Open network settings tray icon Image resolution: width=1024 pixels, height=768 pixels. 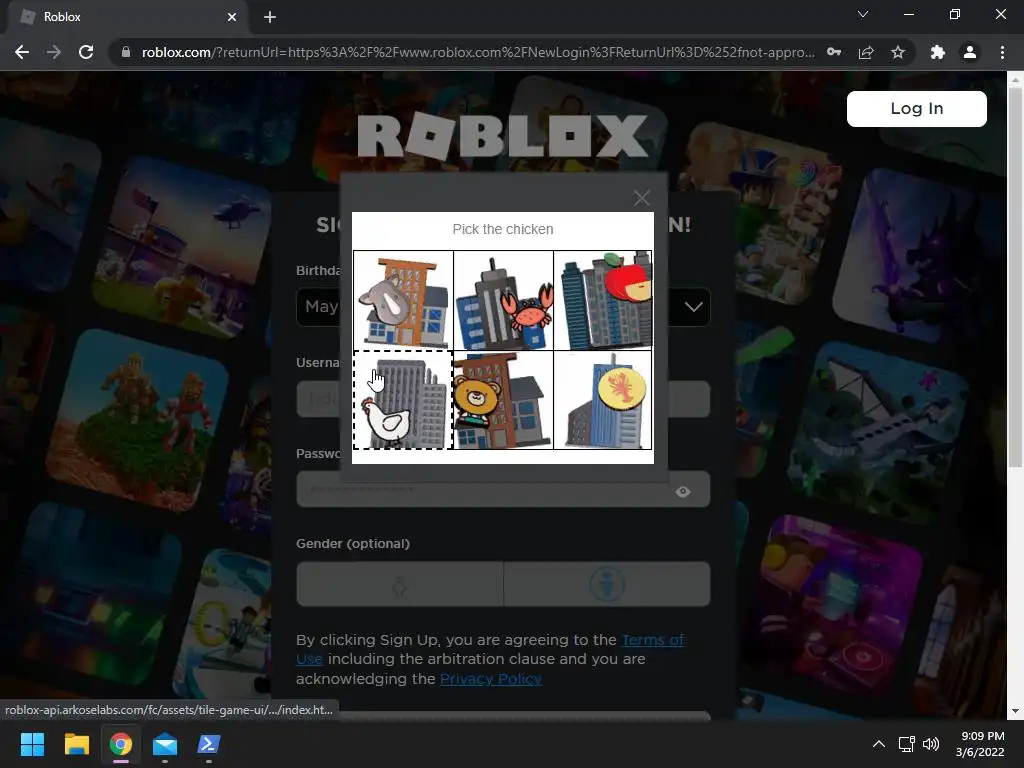tap(906, 744)
